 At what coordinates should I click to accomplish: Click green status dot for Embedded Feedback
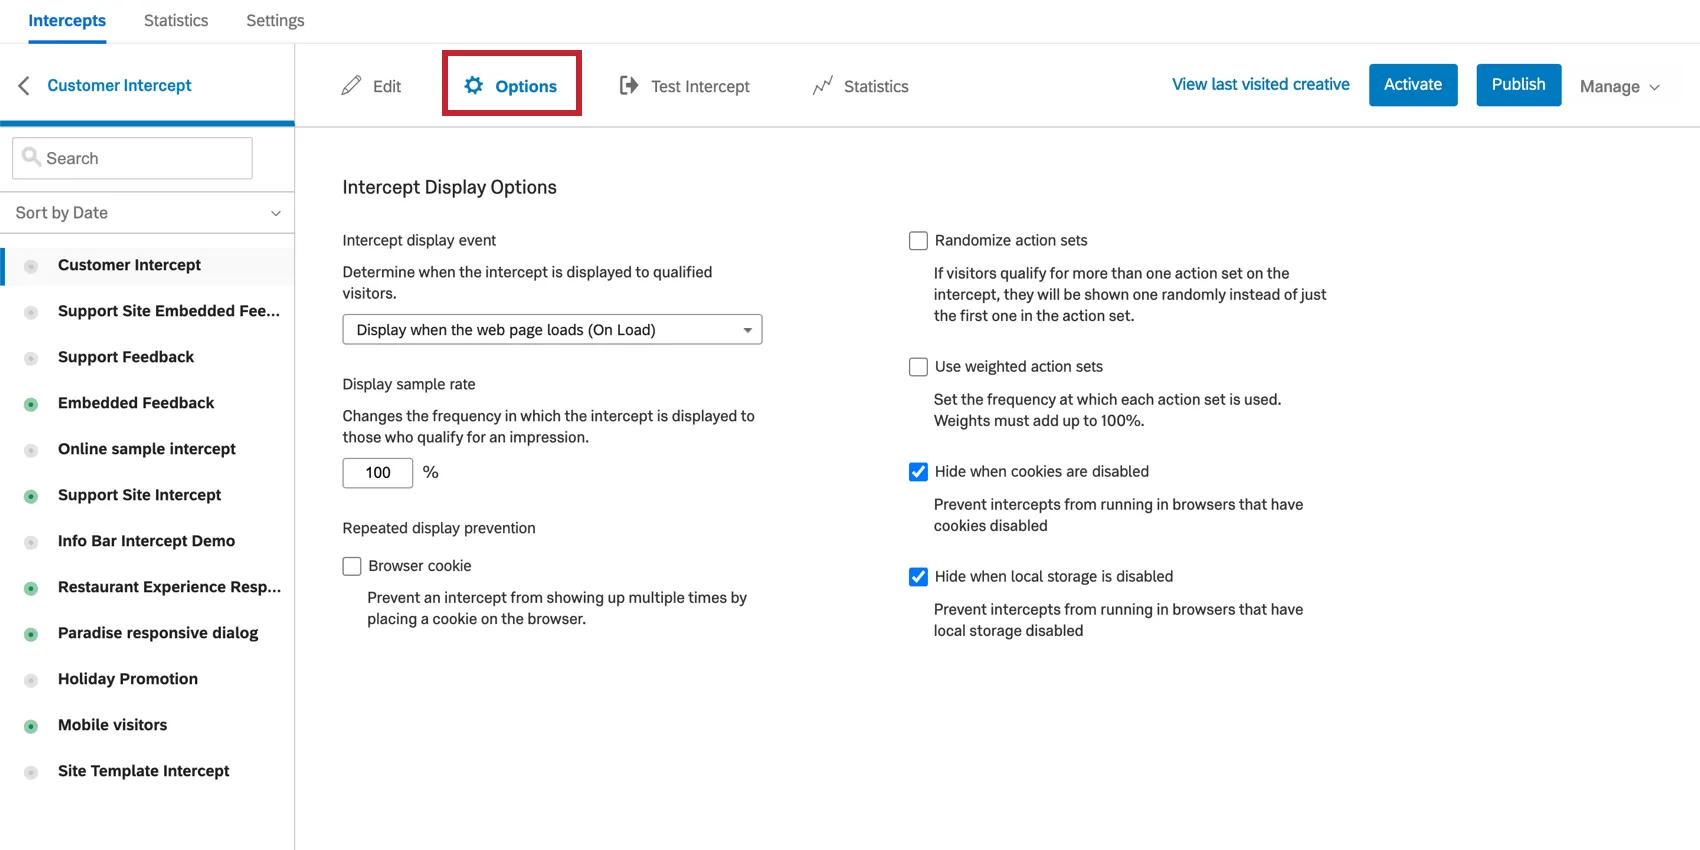pos(31,404)
